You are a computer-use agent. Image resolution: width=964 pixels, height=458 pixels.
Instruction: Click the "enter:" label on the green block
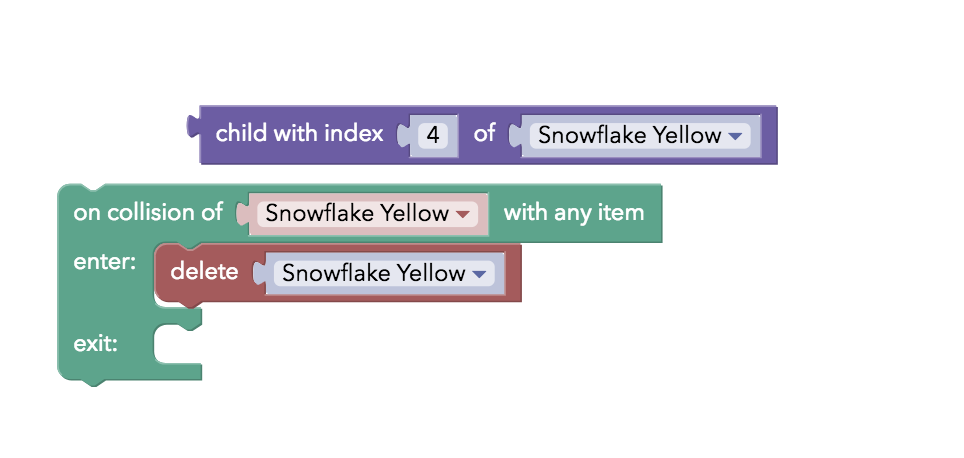[x=105, y=263]
